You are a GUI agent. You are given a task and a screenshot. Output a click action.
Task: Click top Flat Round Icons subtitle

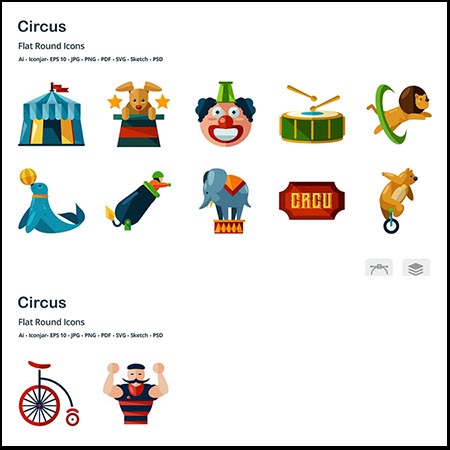coord(51,46)
